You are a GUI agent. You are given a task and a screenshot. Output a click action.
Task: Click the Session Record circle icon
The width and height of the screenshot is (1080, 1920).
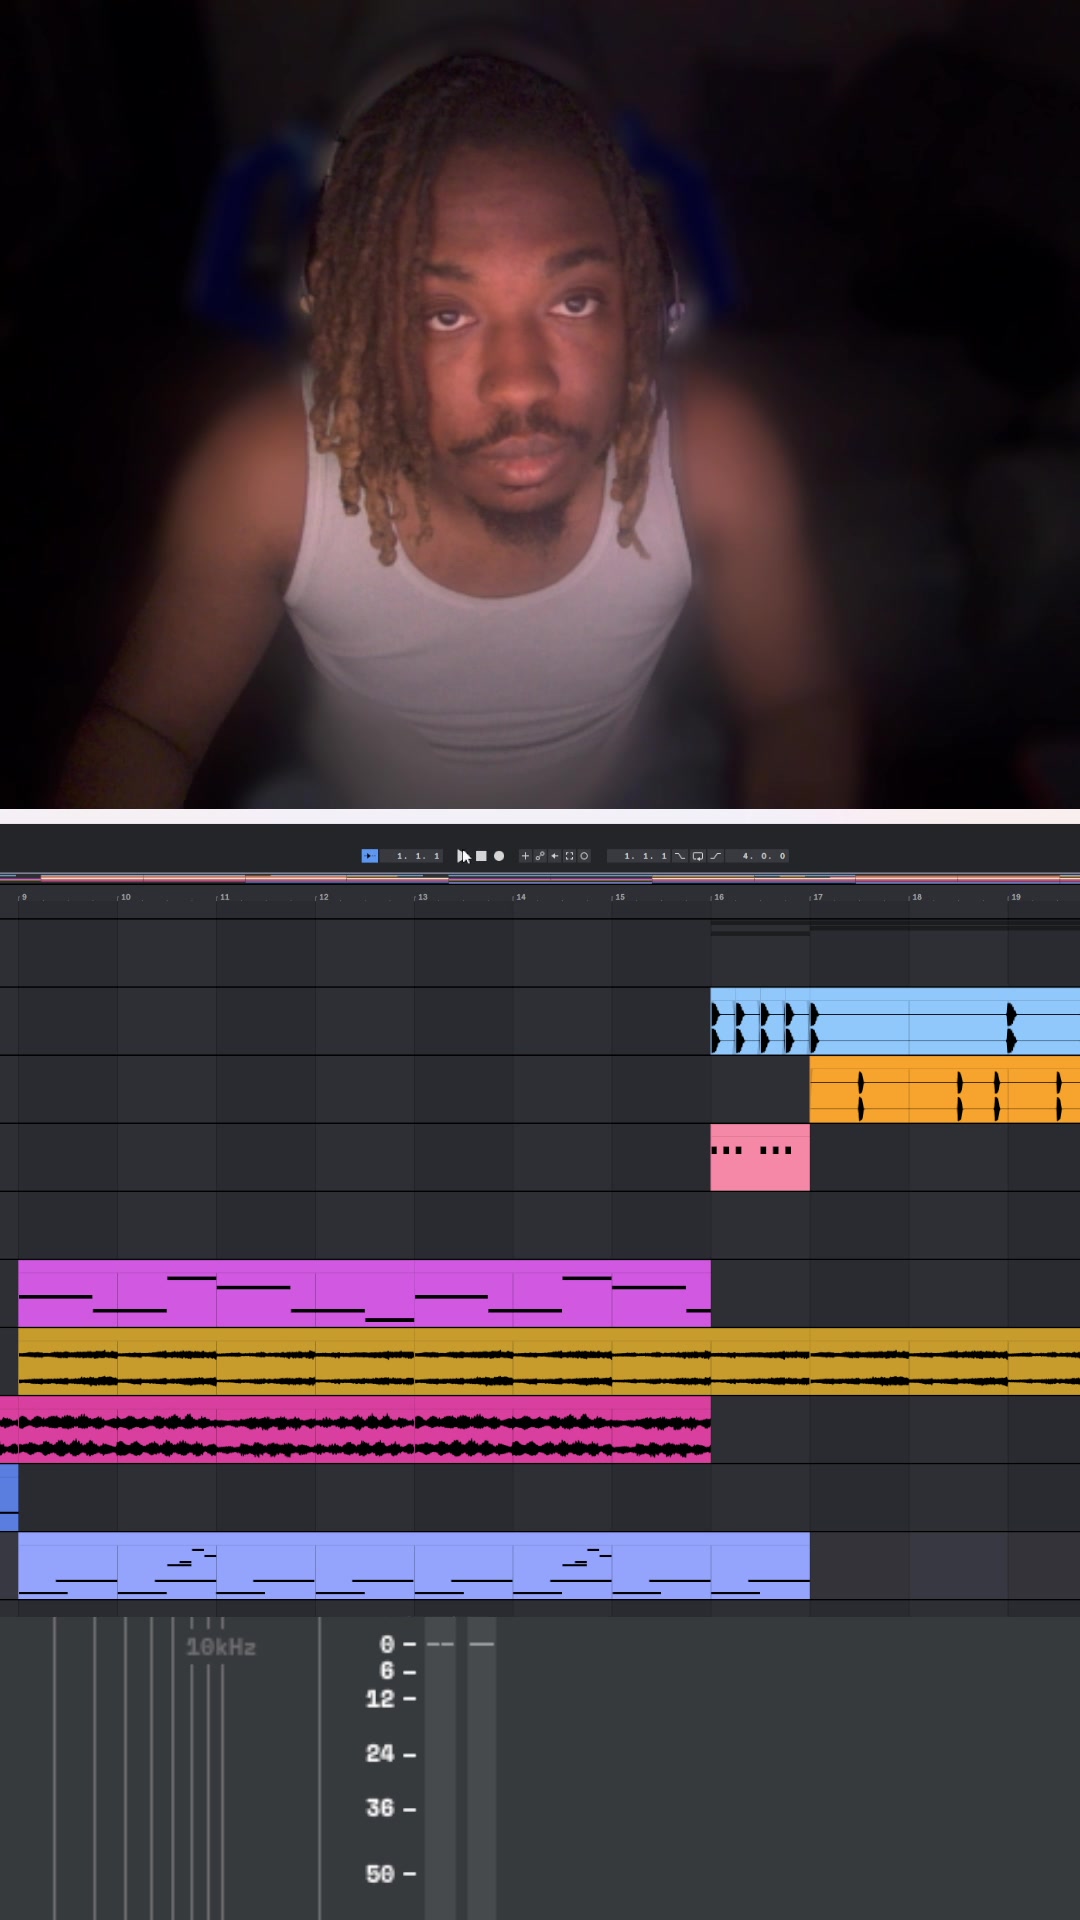584,856
